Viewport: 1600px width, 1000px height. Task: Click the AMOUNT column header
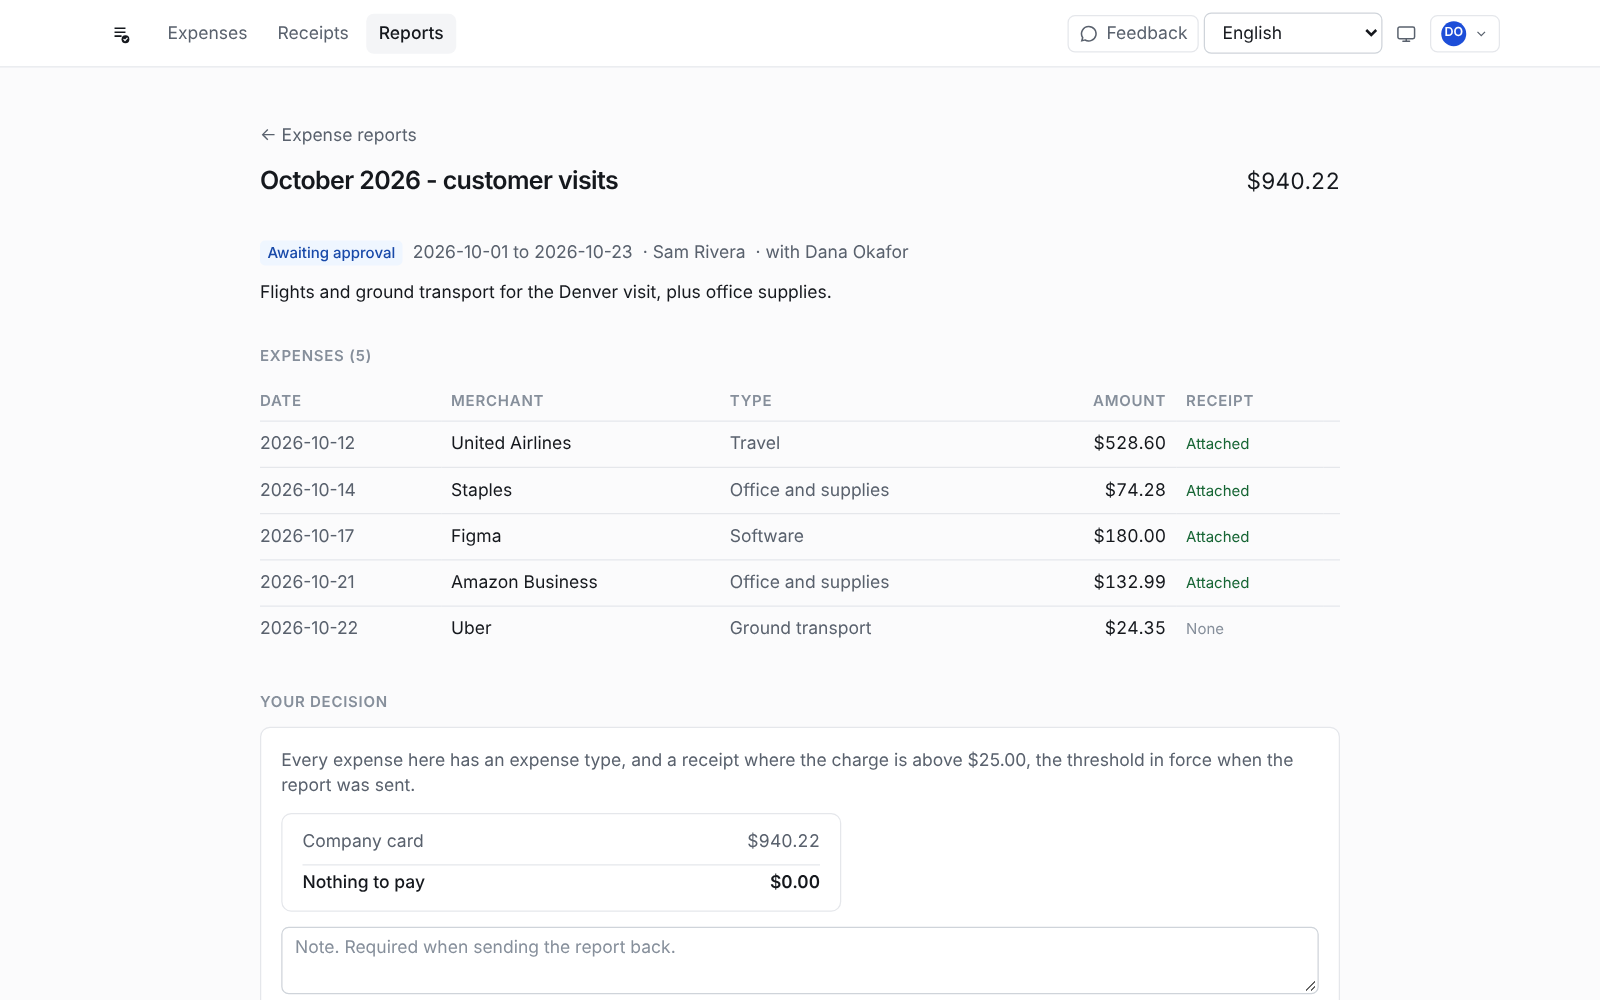pyautogui.click(x=1129, y=401)
